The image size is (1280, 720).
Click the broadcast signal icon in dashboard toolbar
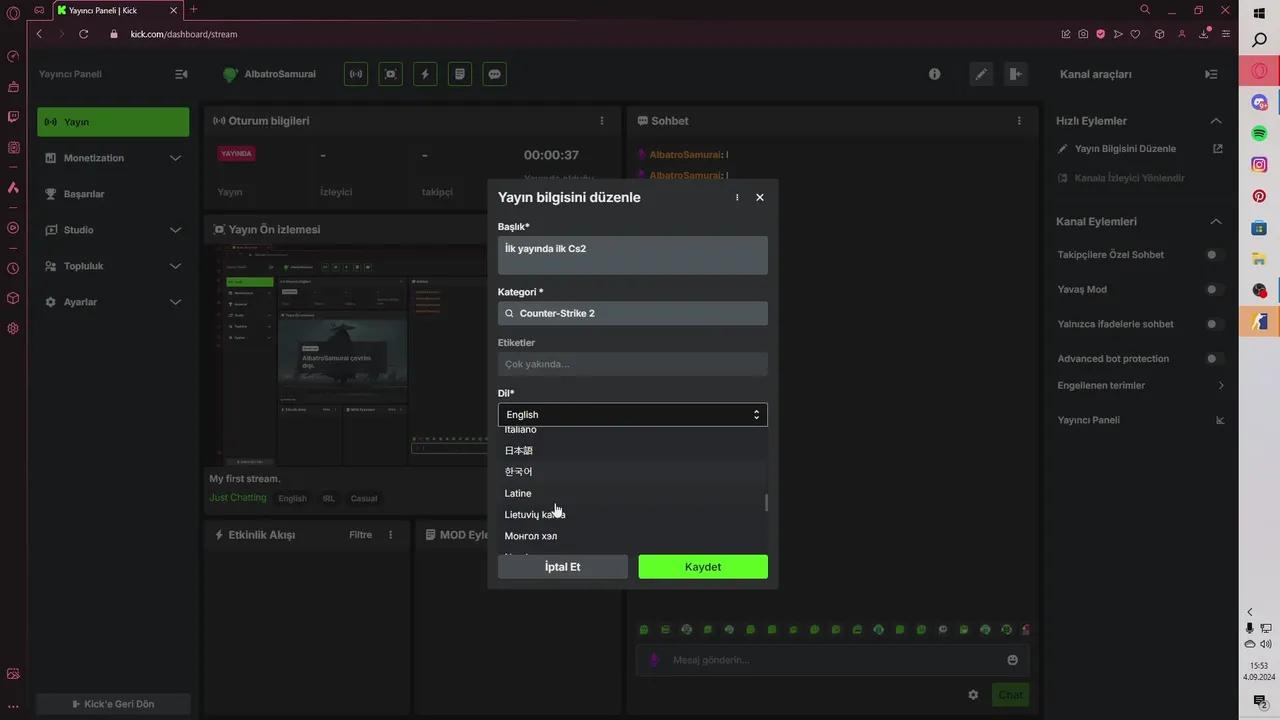click(x=356, y=74)
